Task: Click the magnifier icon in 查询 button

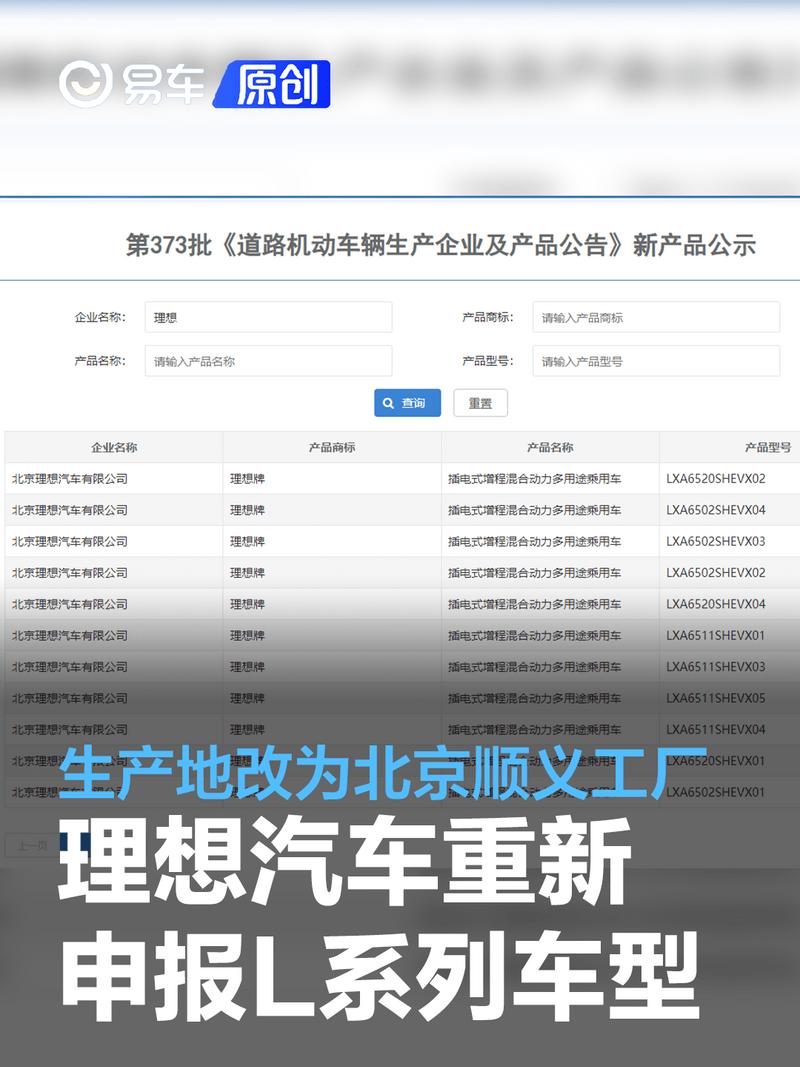Action: [x=388, y=403]
